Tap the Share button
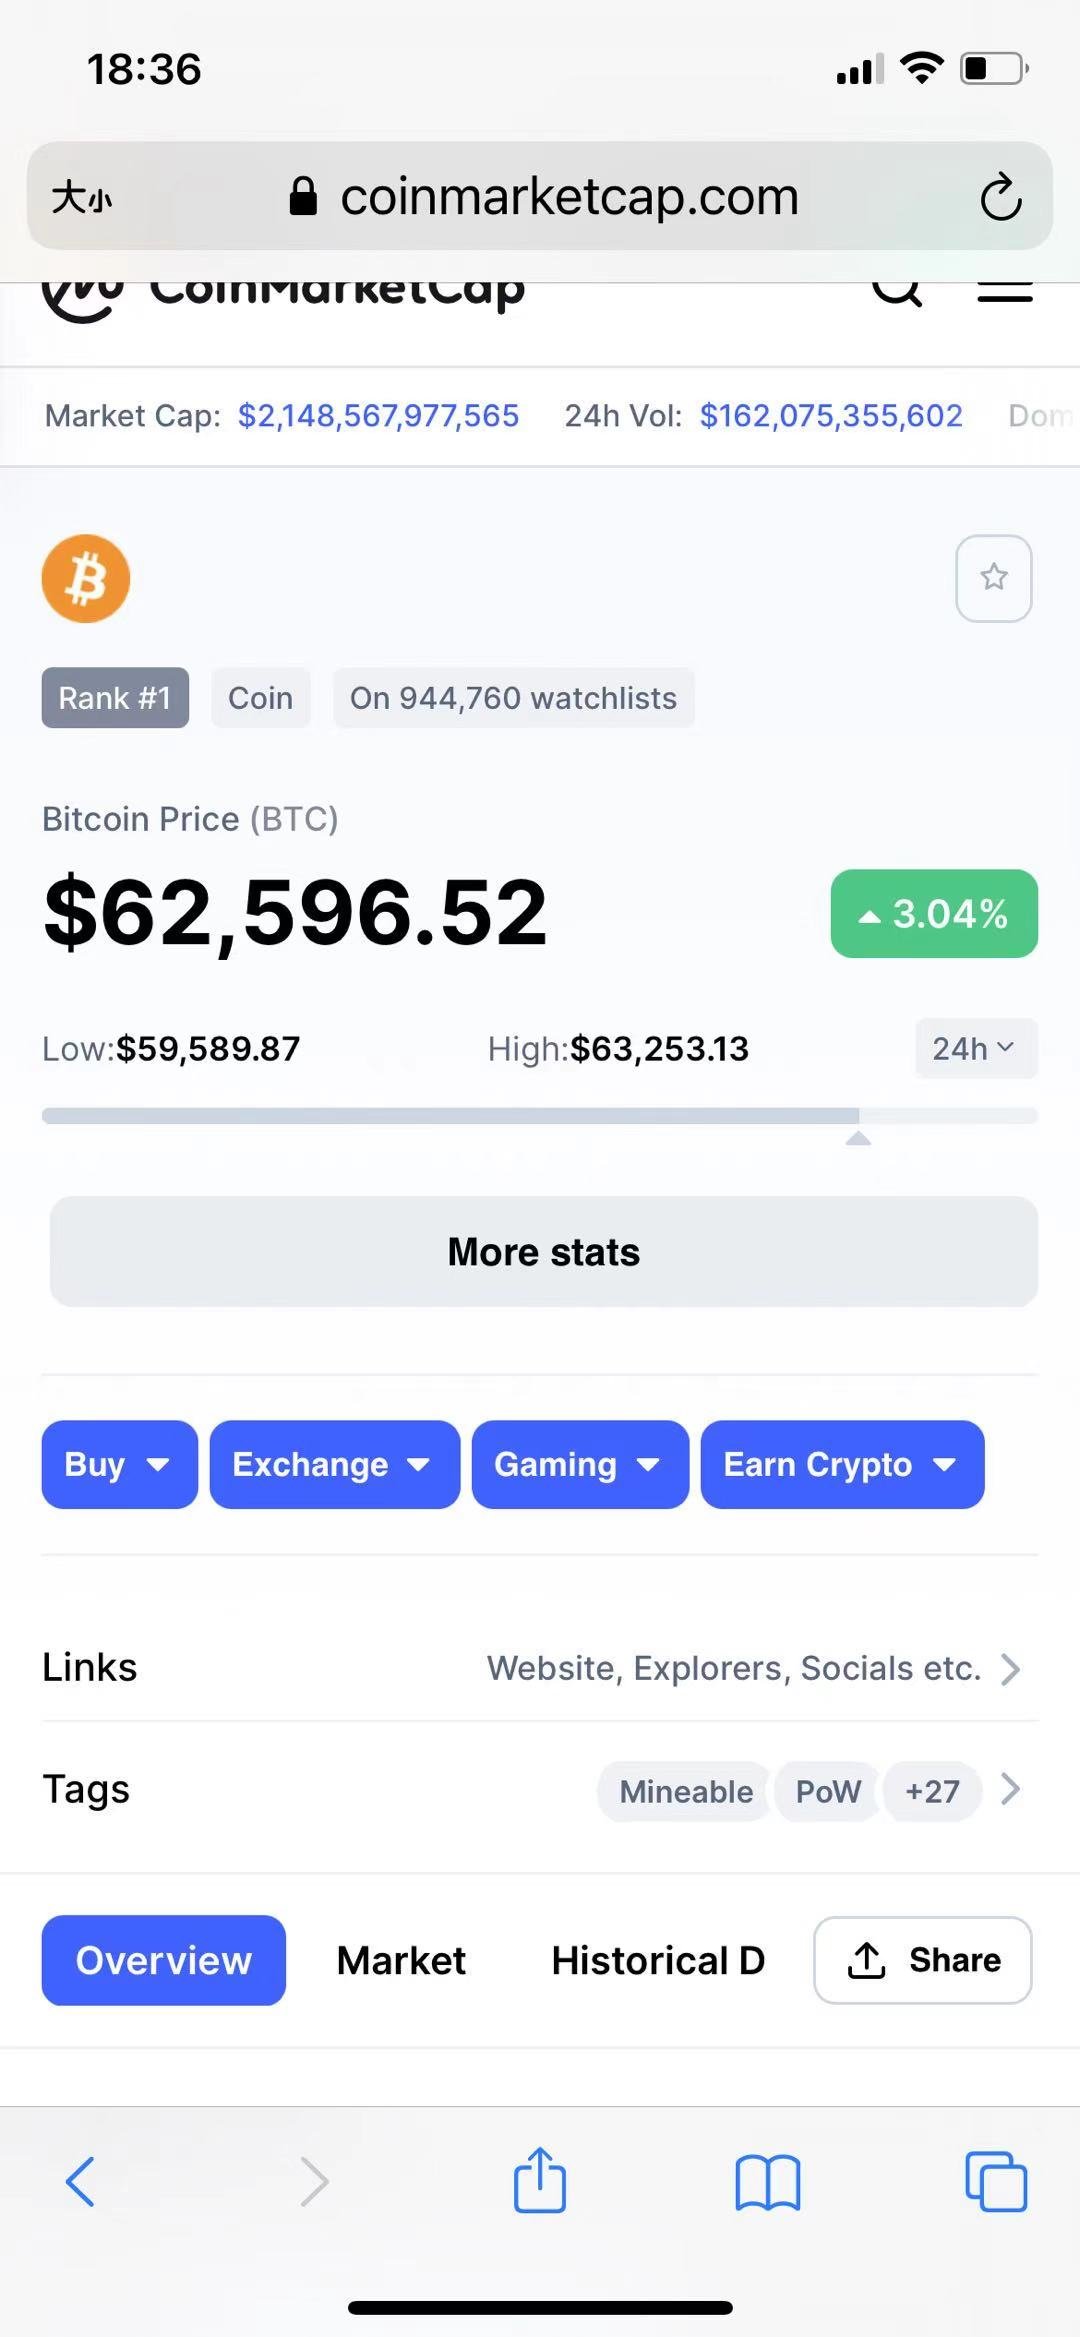 [x=923, y=1960]
